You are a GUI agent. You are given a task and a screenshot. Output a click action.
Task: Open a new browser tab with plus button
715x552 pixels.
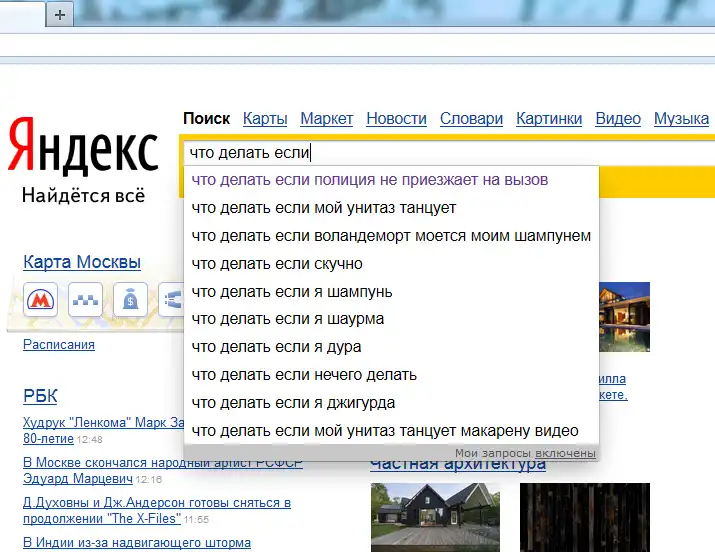[61, 14]
